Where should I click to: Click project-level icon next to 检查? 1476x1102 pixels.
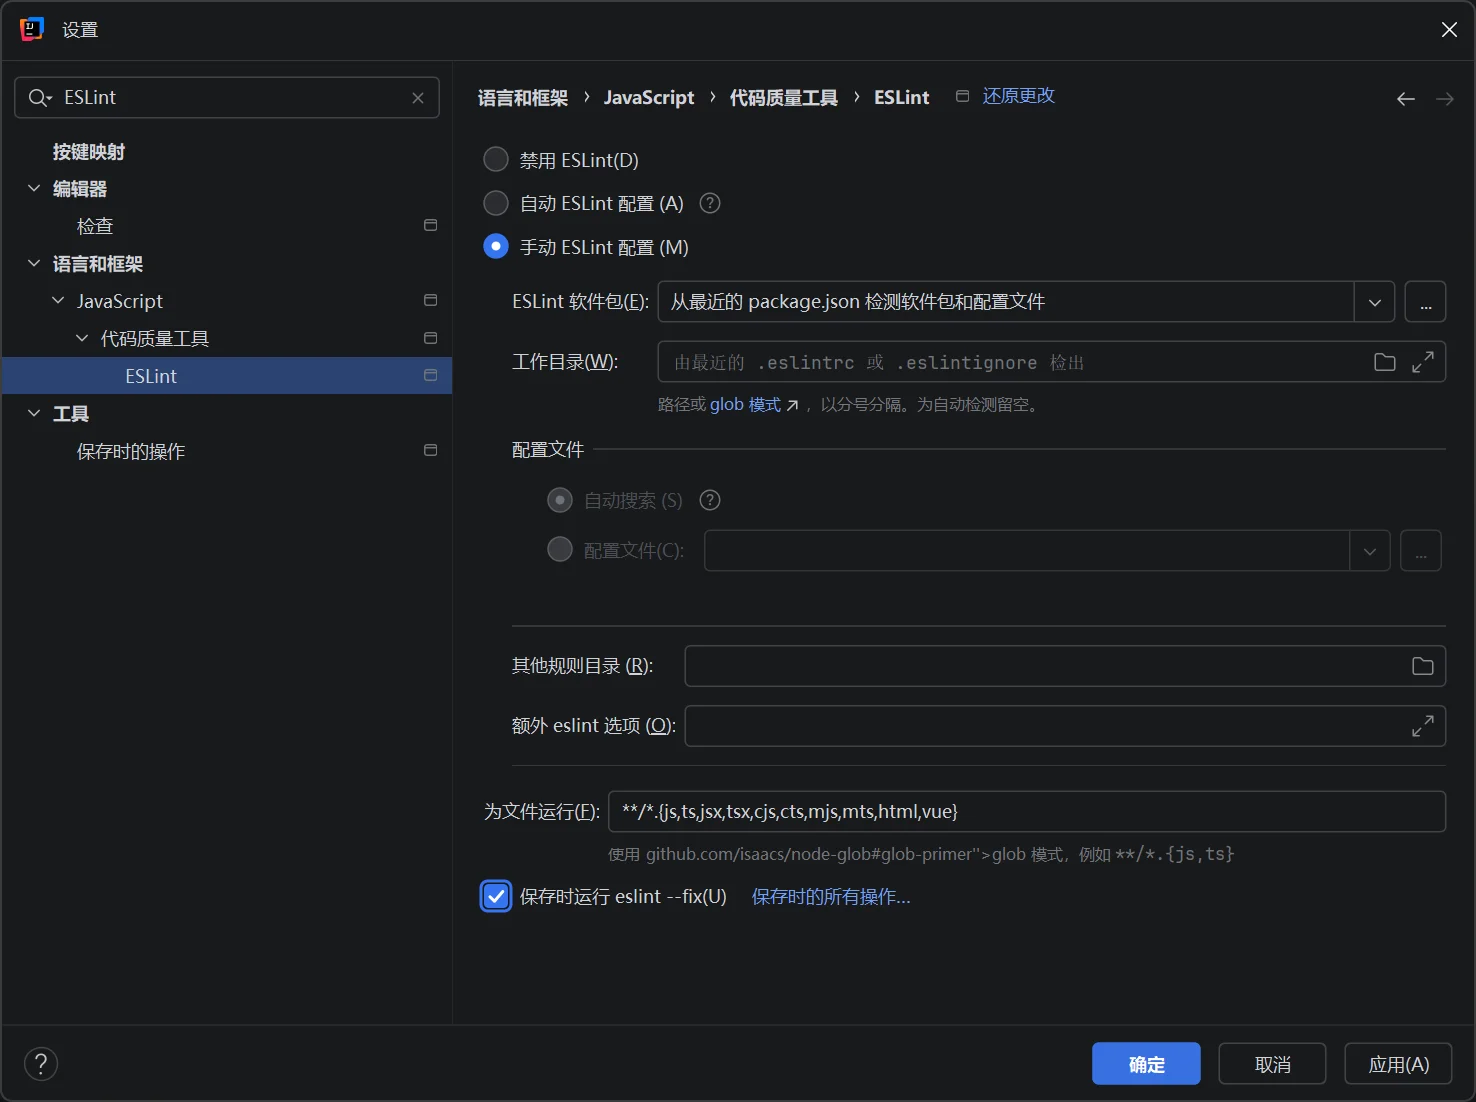[431, 226]
